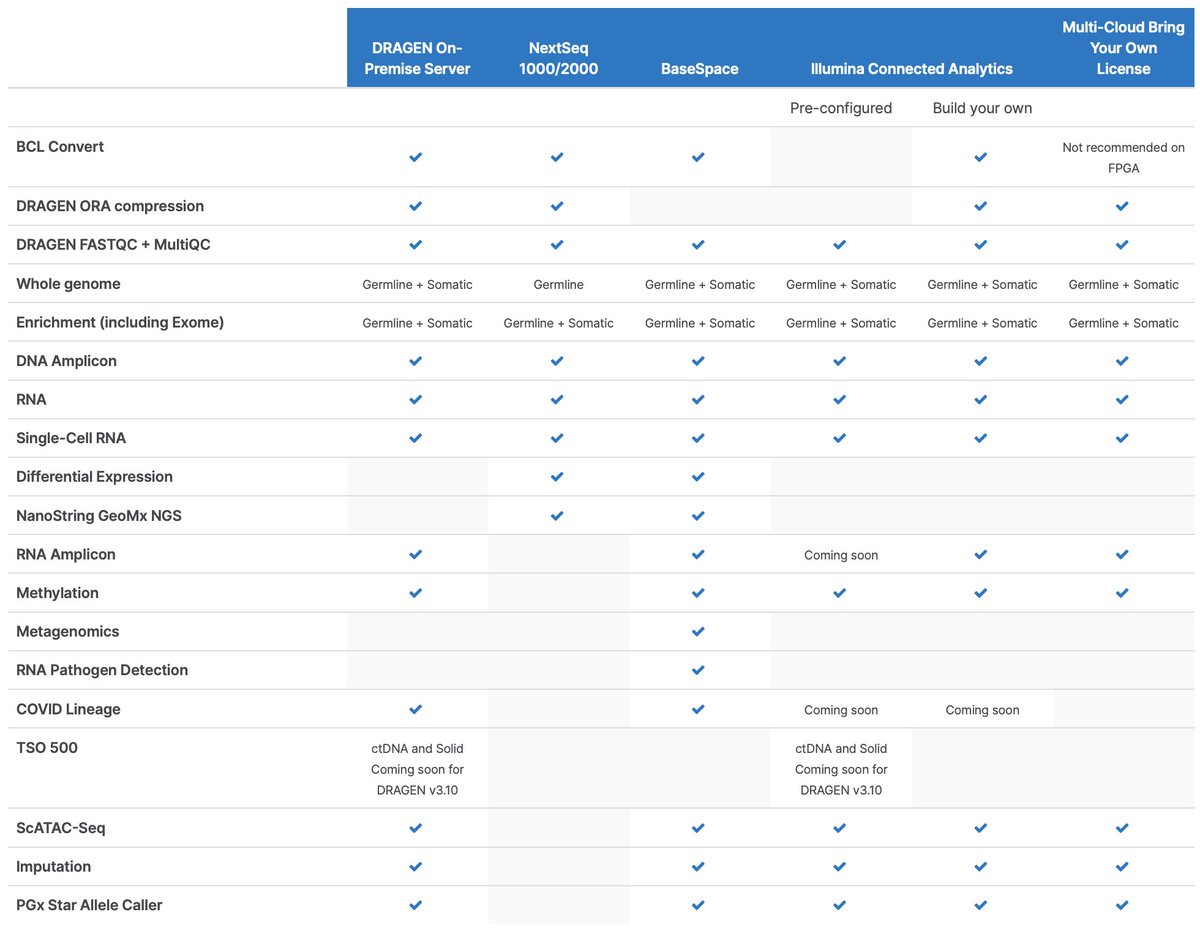Click DNA Amplicon checkmark under DRAGEN On-Premise Server
This screenshot has width=1200, height=928.
(x=416, y=361)
